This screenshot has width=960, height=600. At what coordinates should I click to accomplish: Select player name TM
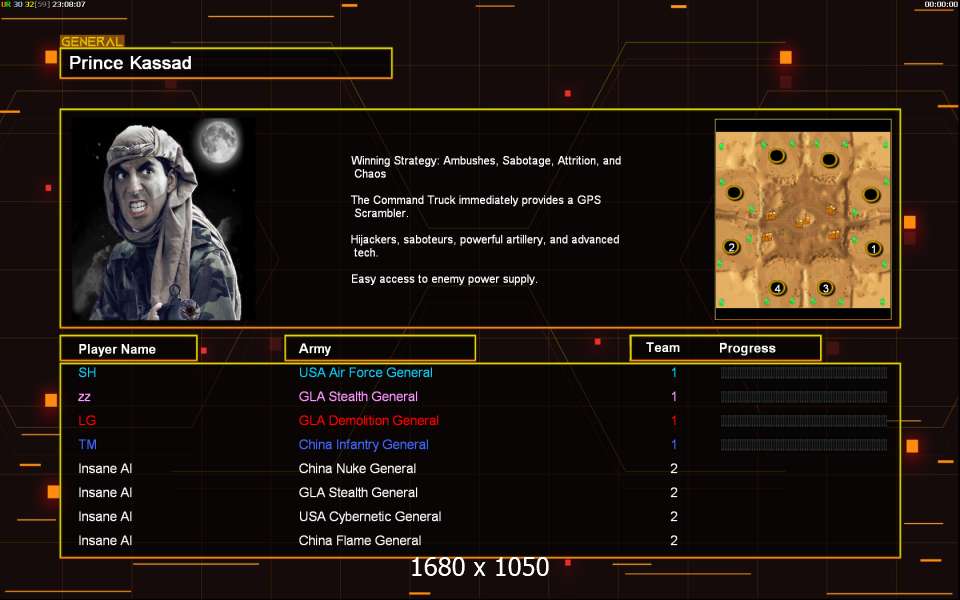88,444
